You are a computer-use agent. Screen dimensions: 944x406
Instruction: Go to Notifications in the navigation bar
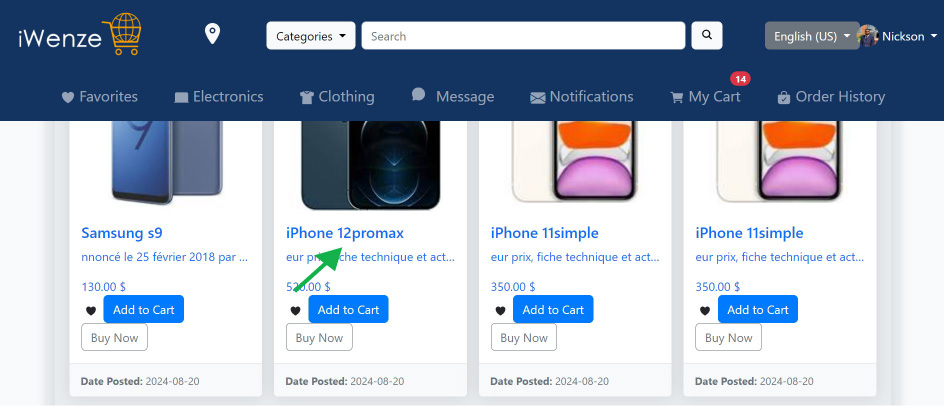pyautogui.click(x=582, y=96)
